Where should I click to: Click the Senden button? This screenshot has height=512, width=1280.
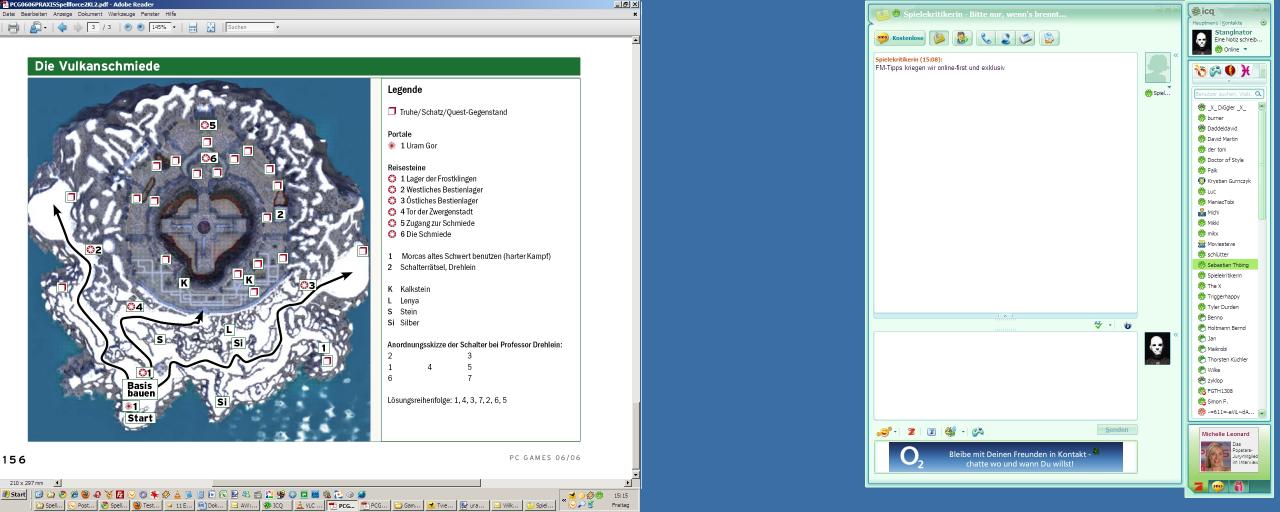tap(1117, 430)
